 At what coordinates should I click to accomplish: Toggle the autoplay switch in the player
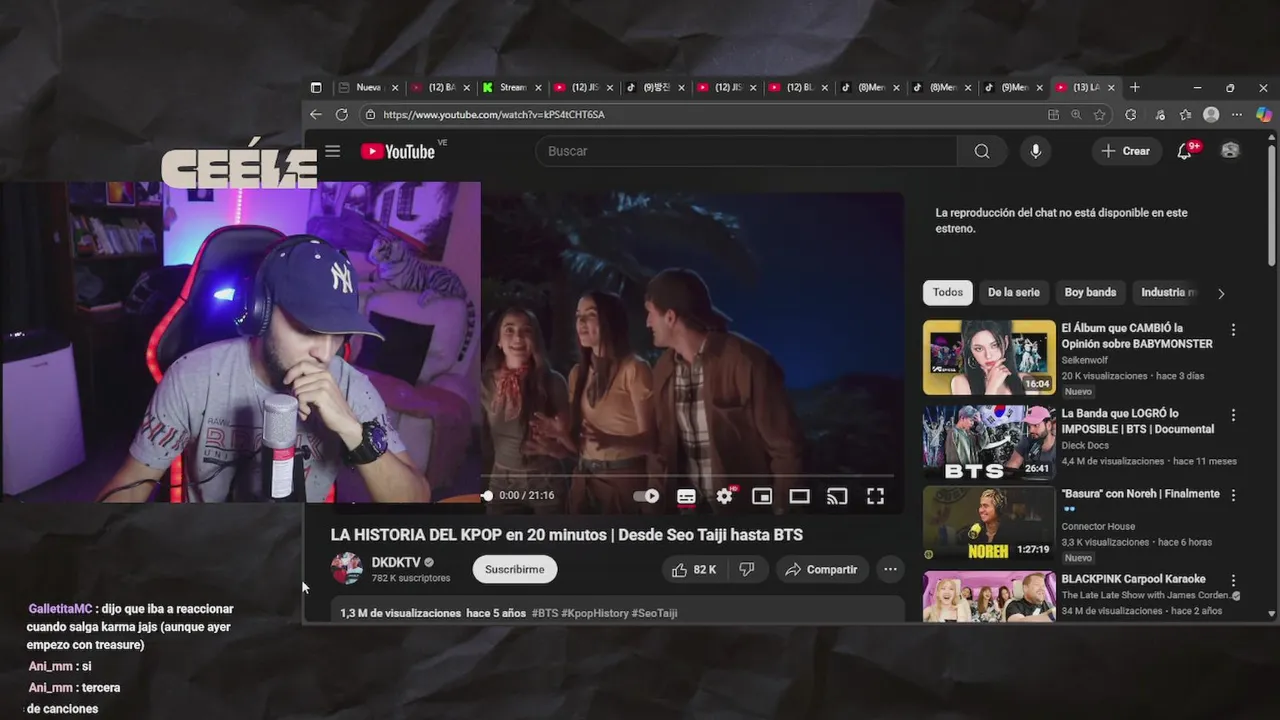[x=646, y=496]
